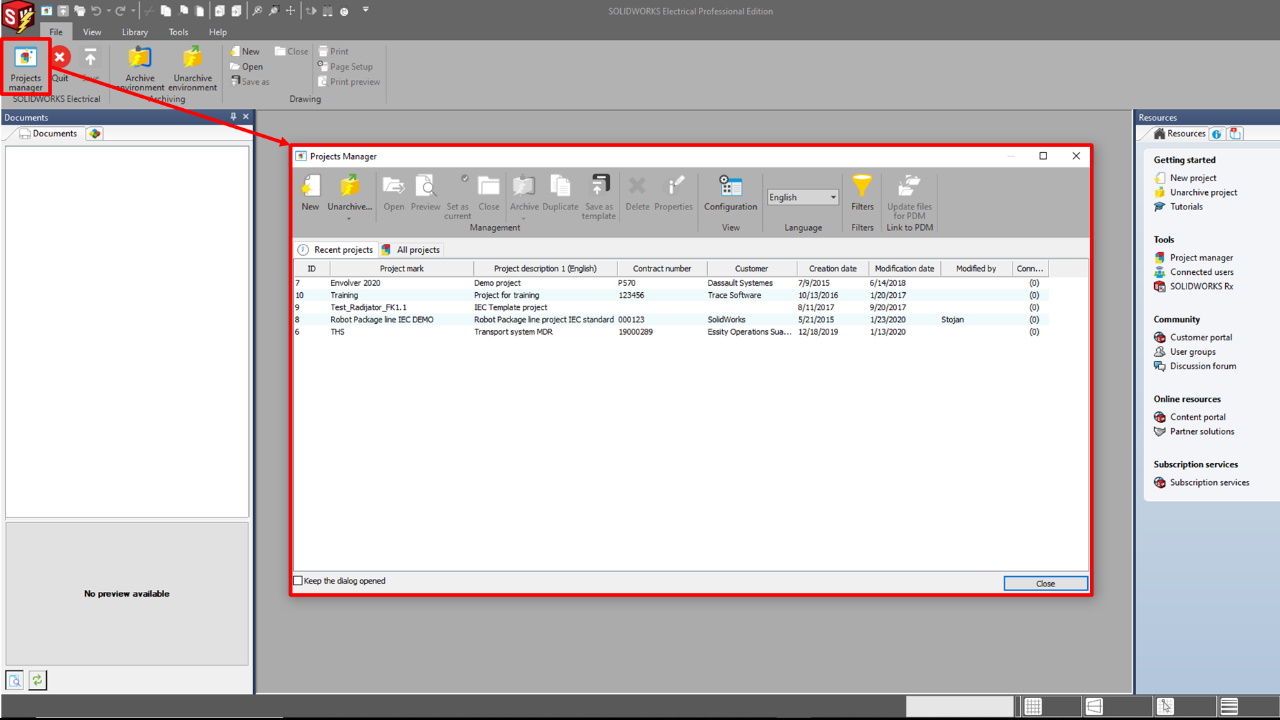Switch to the Tools ribbon tab

(x=178, y=32)
